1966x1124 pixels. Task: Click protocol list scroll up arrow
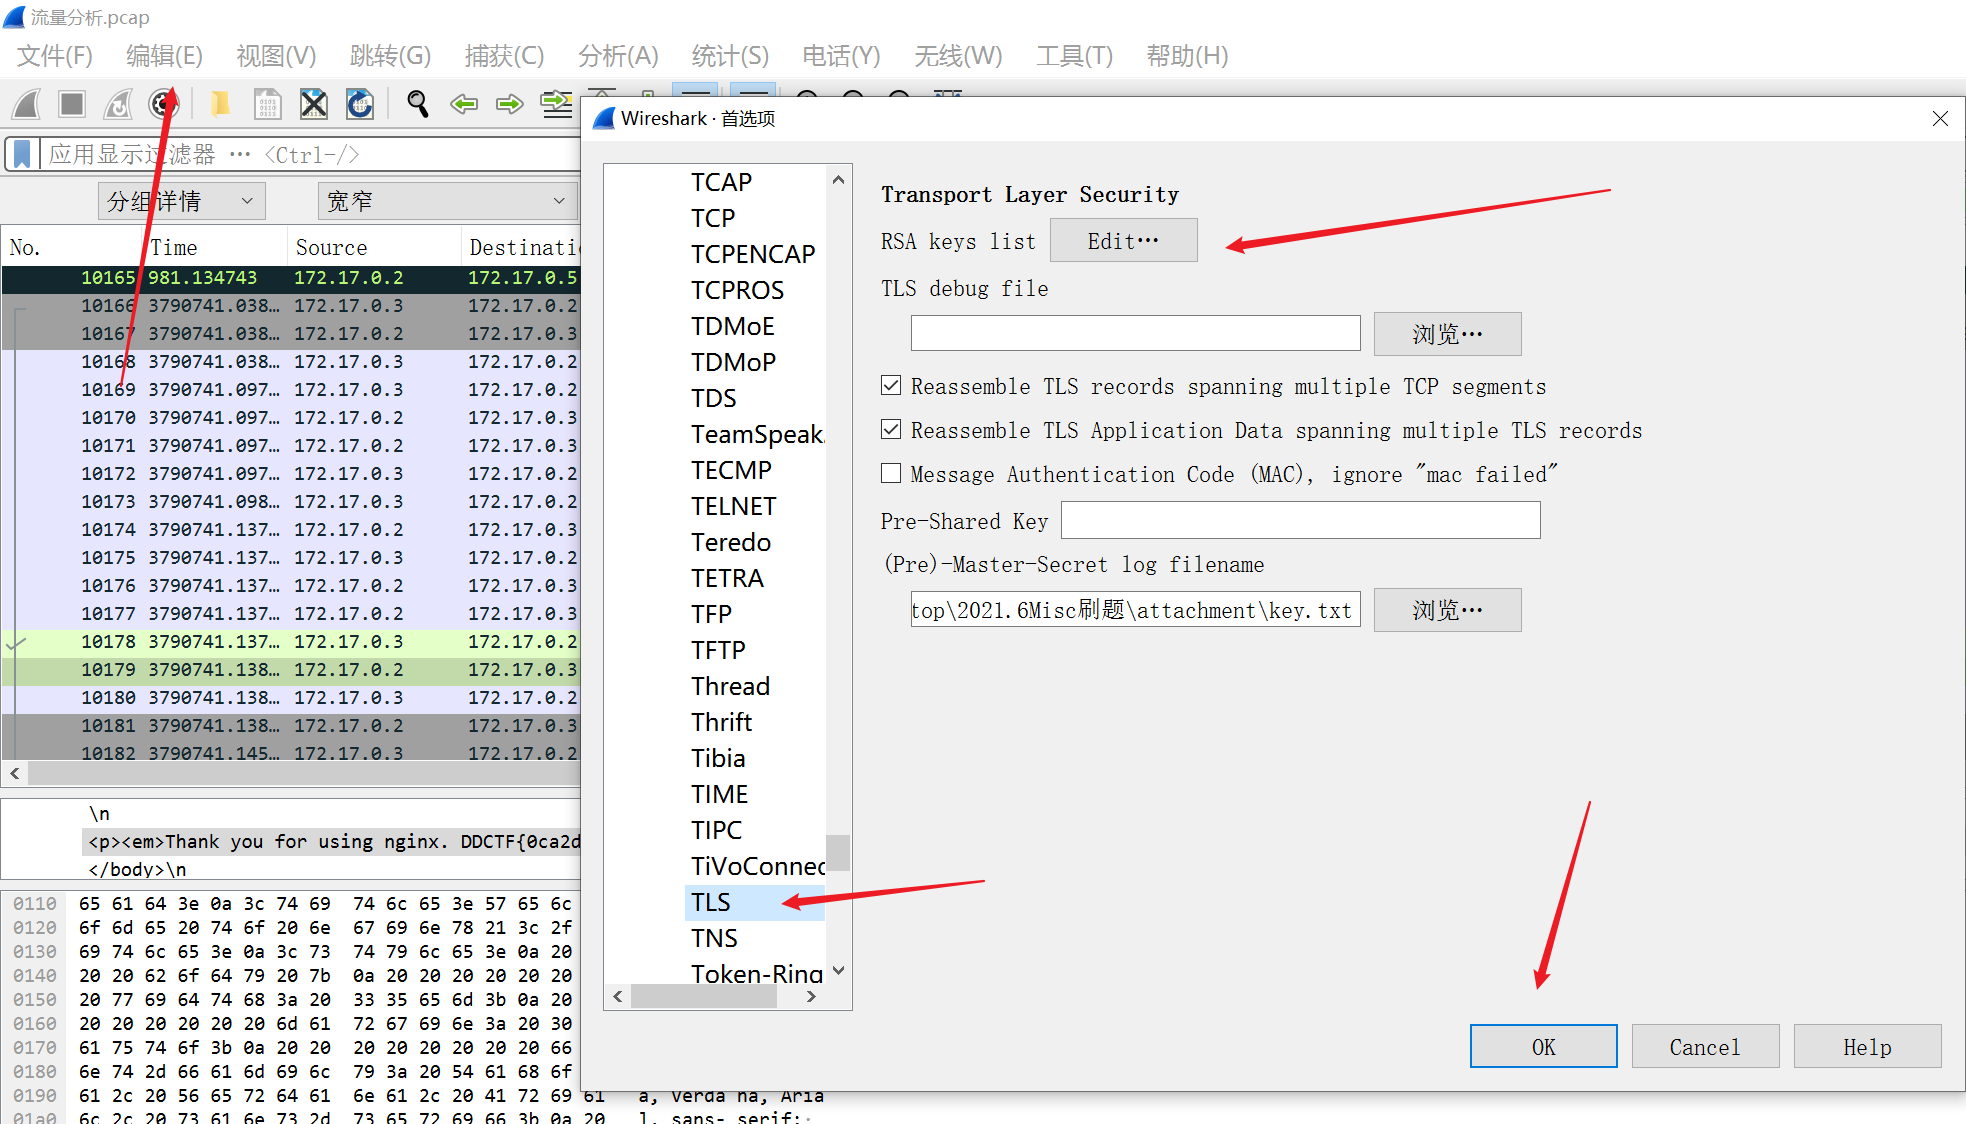point(839,180)
